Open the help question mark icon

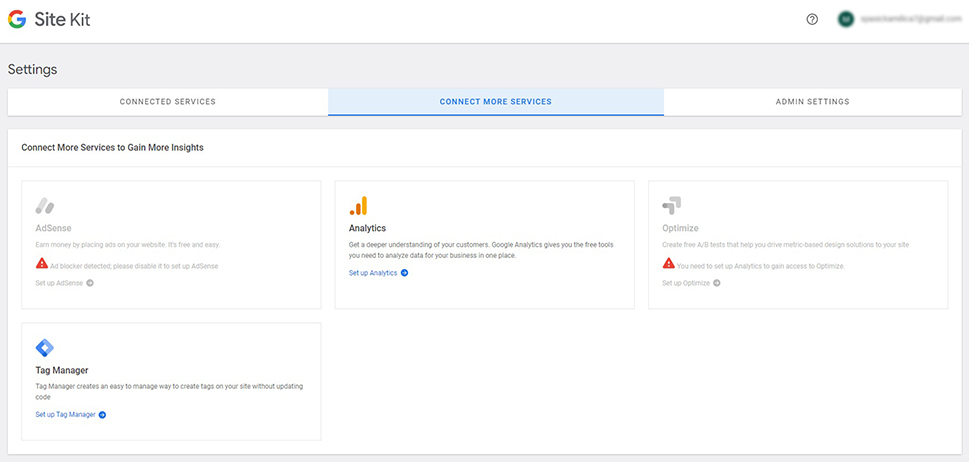[812, 20]
